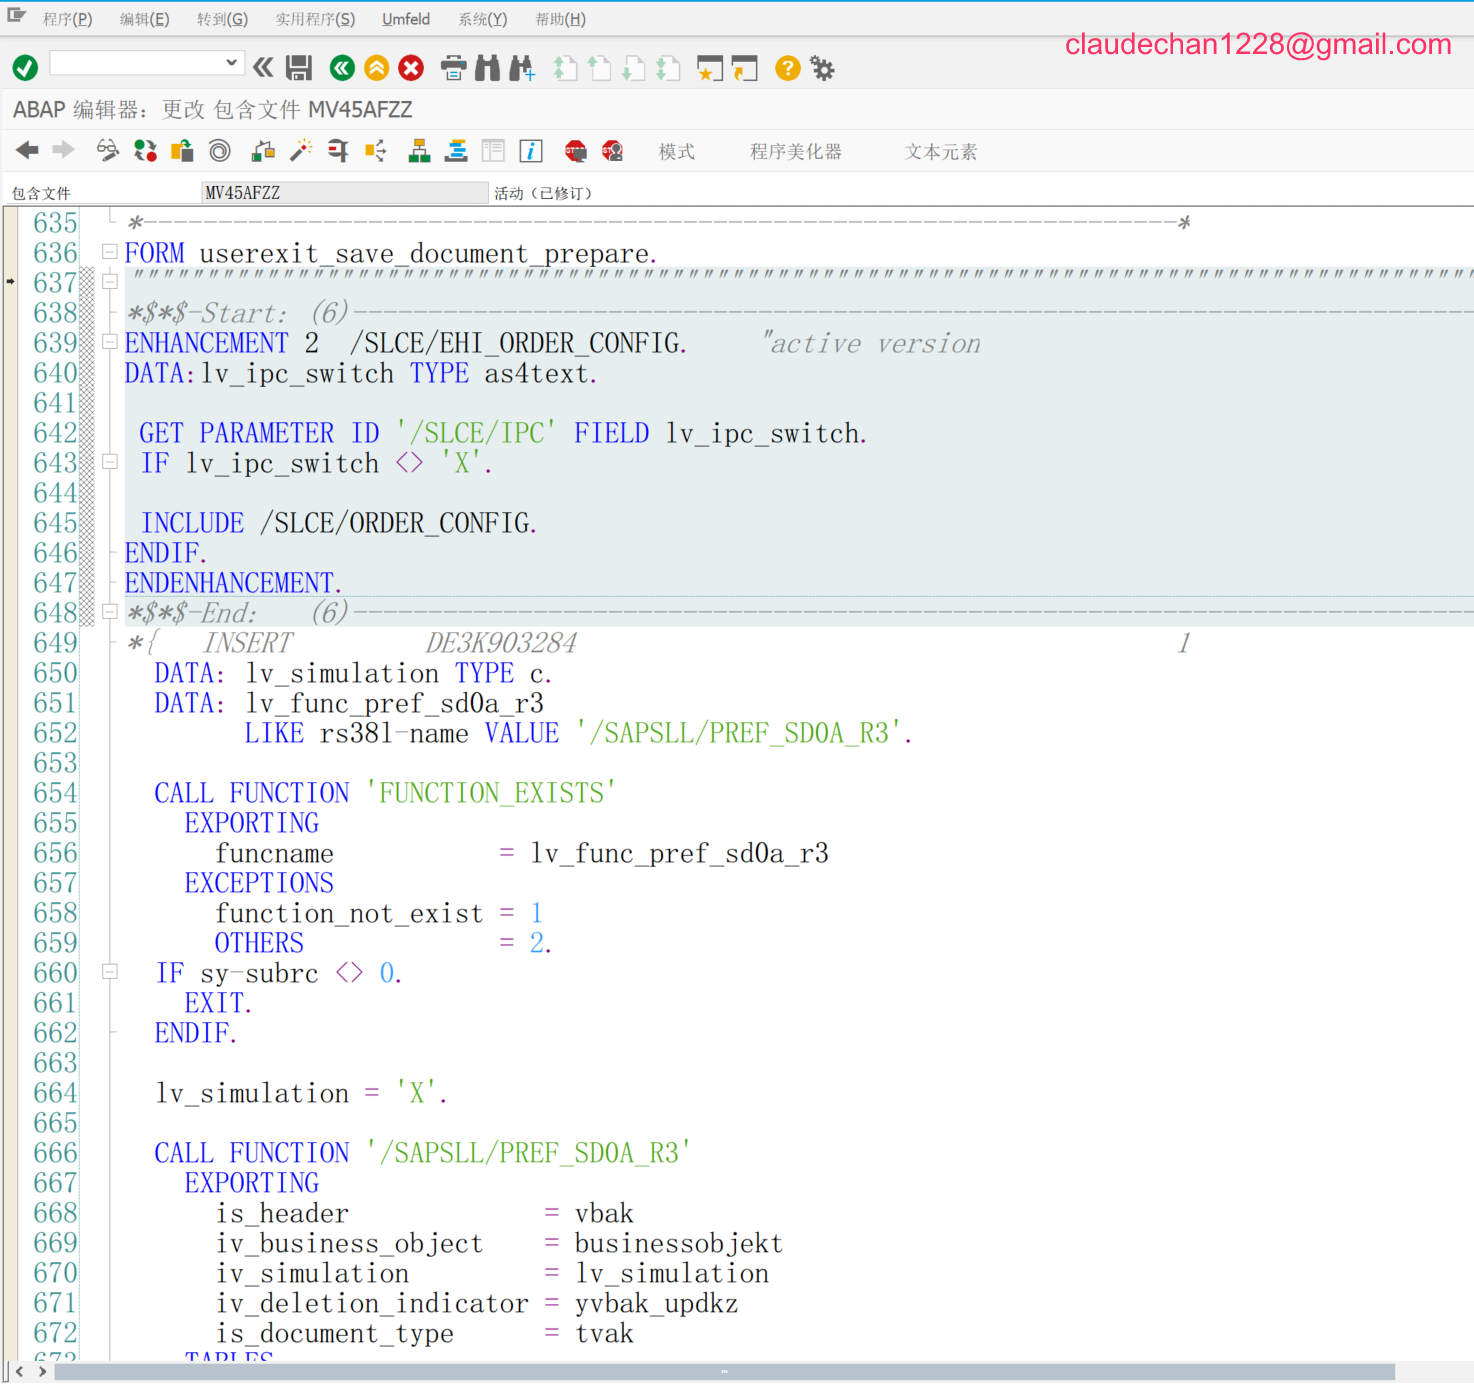Click the MV45AFZZ include file input field
The height and width of the screenshot is (1384, 1474).
point(344,191)
